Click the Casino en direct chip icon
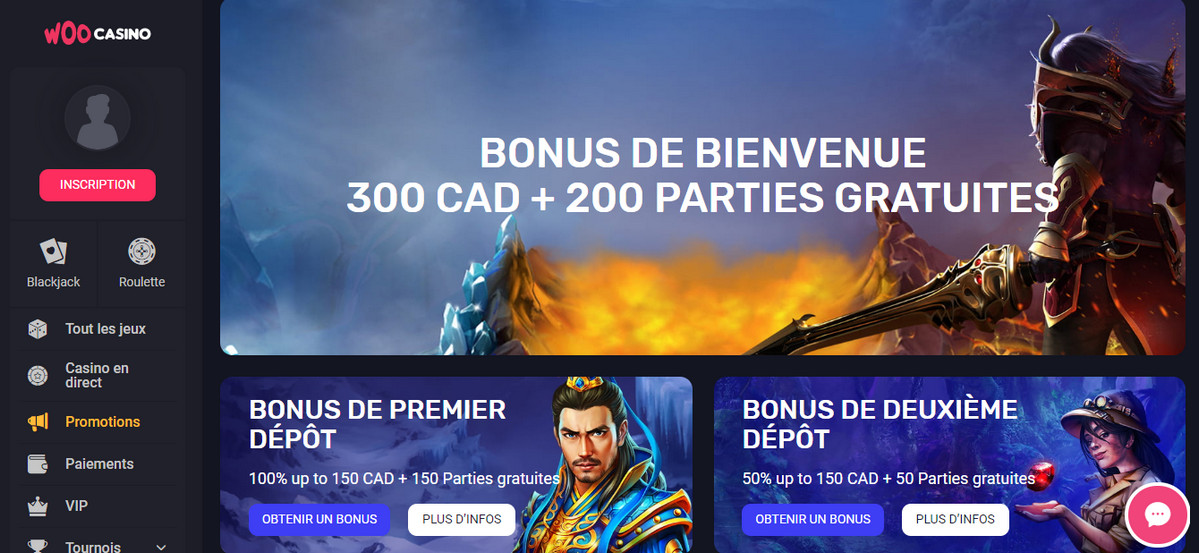Image resolution: width=1199 pixels, height=553 pixels. pyautogui.click(x=37, y=376)
